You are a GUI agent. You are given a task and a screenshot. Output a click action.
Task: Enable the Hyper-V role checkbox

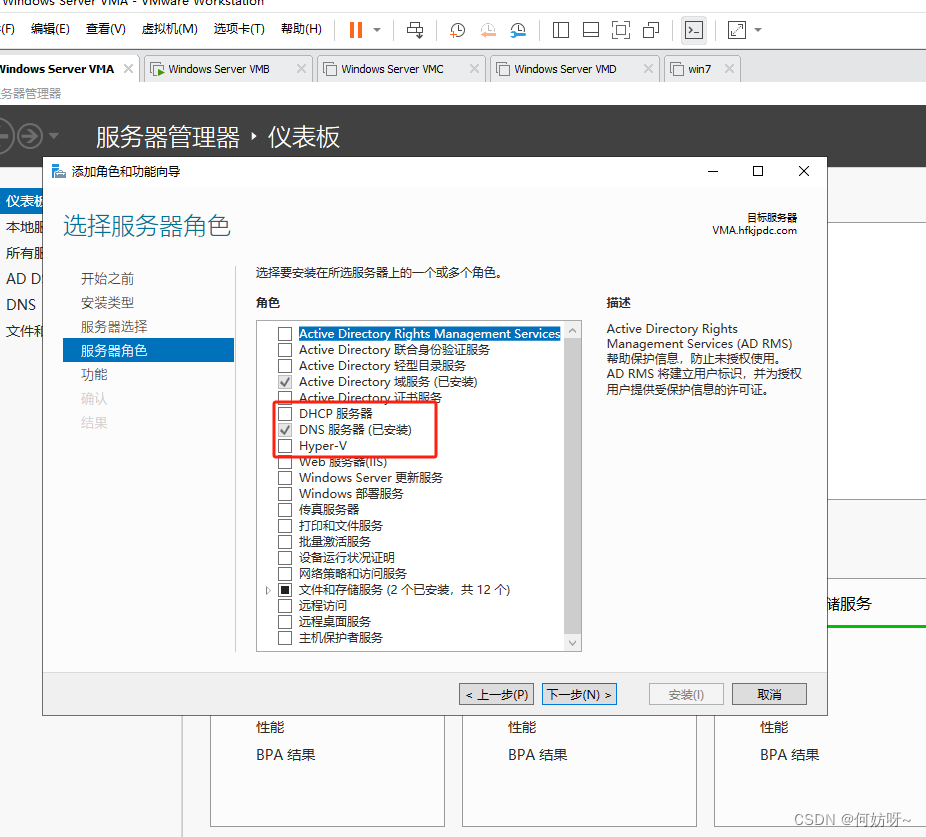point(285,446)
